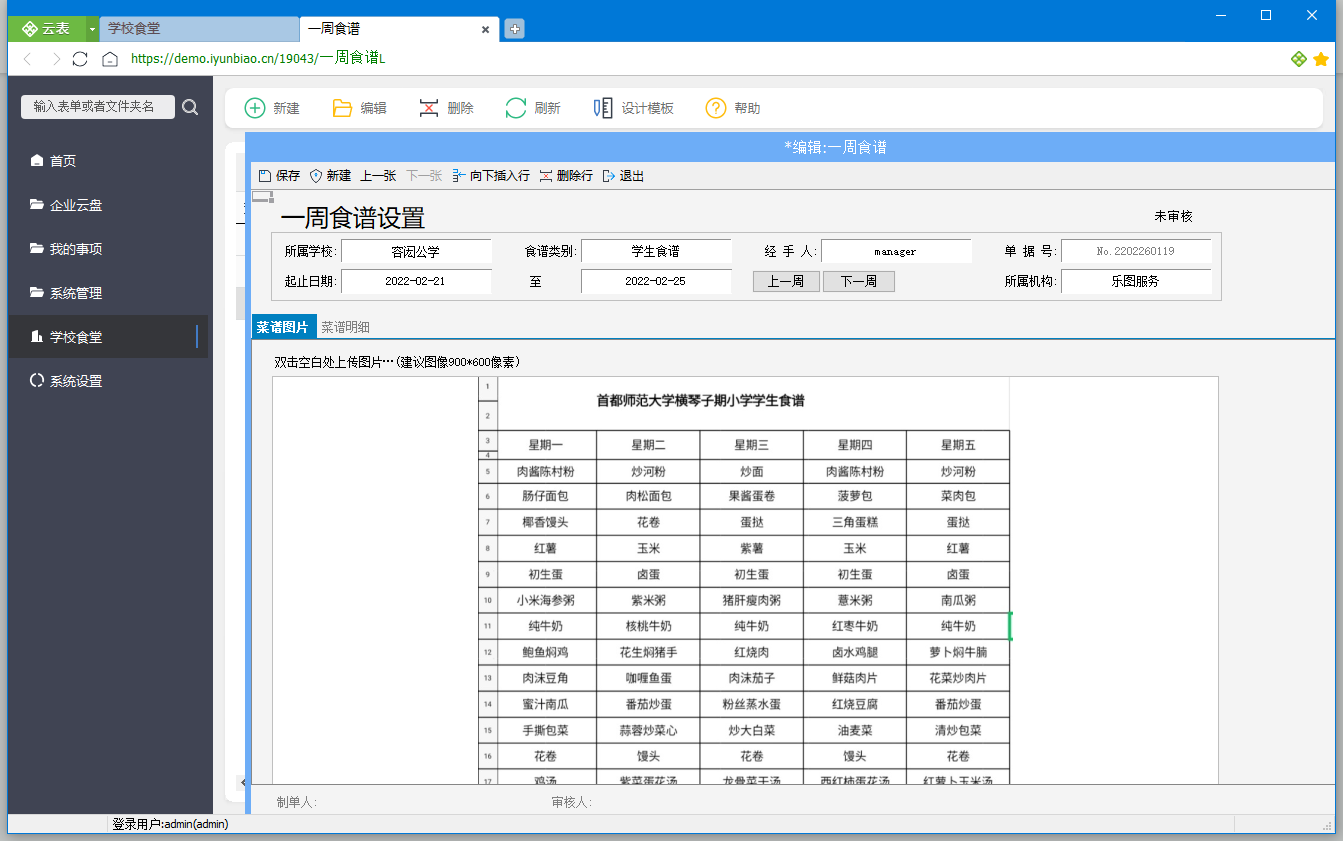Open 我的事项 in the sidebar

pyautogui.click(x=108, y=249)
